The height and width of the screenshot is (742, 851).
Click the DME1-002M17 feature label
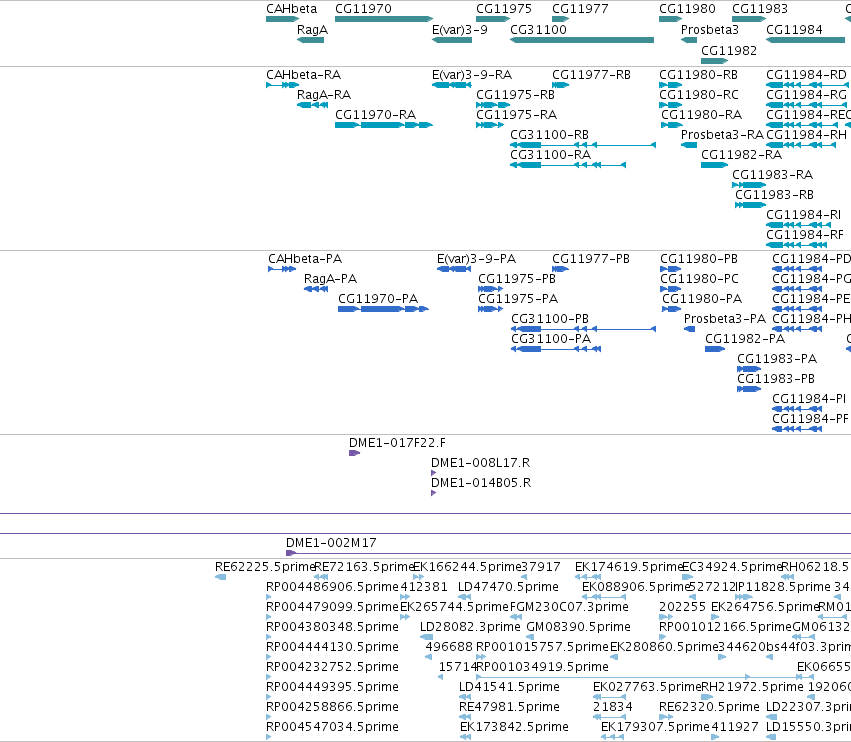[x=331, y=543]
